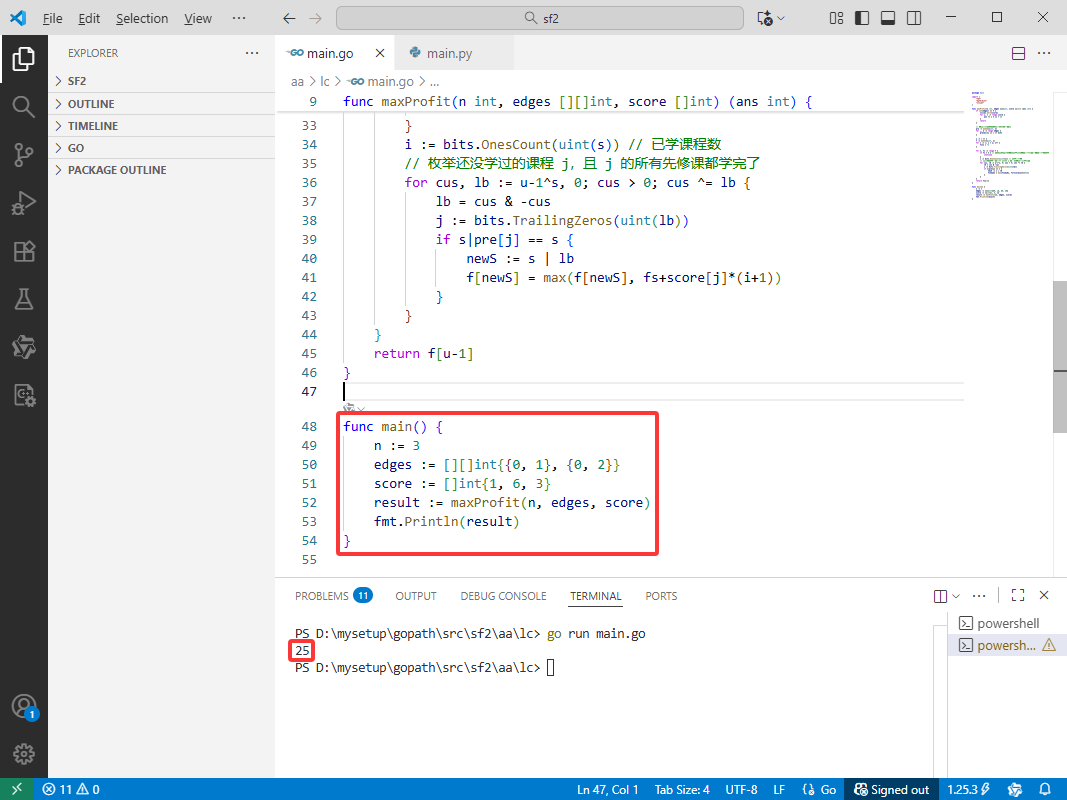Click Signed out Copilot status item
Viewport: 1067px width, 800px height.
coord(891,789)
